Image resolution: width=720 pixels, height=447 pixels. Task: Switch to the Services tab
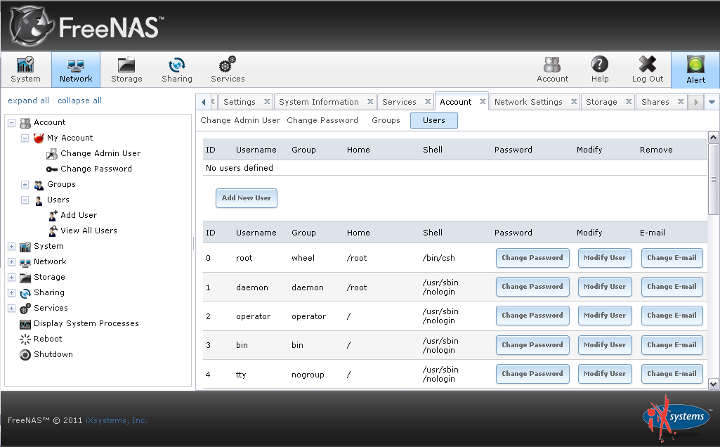coord(399,102)
